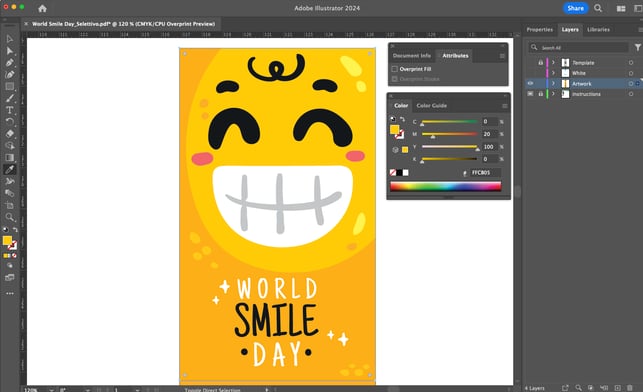This screenshot has height=392, width=643.
Task: Toggle lock on Template layer
Action: point(540,63)
